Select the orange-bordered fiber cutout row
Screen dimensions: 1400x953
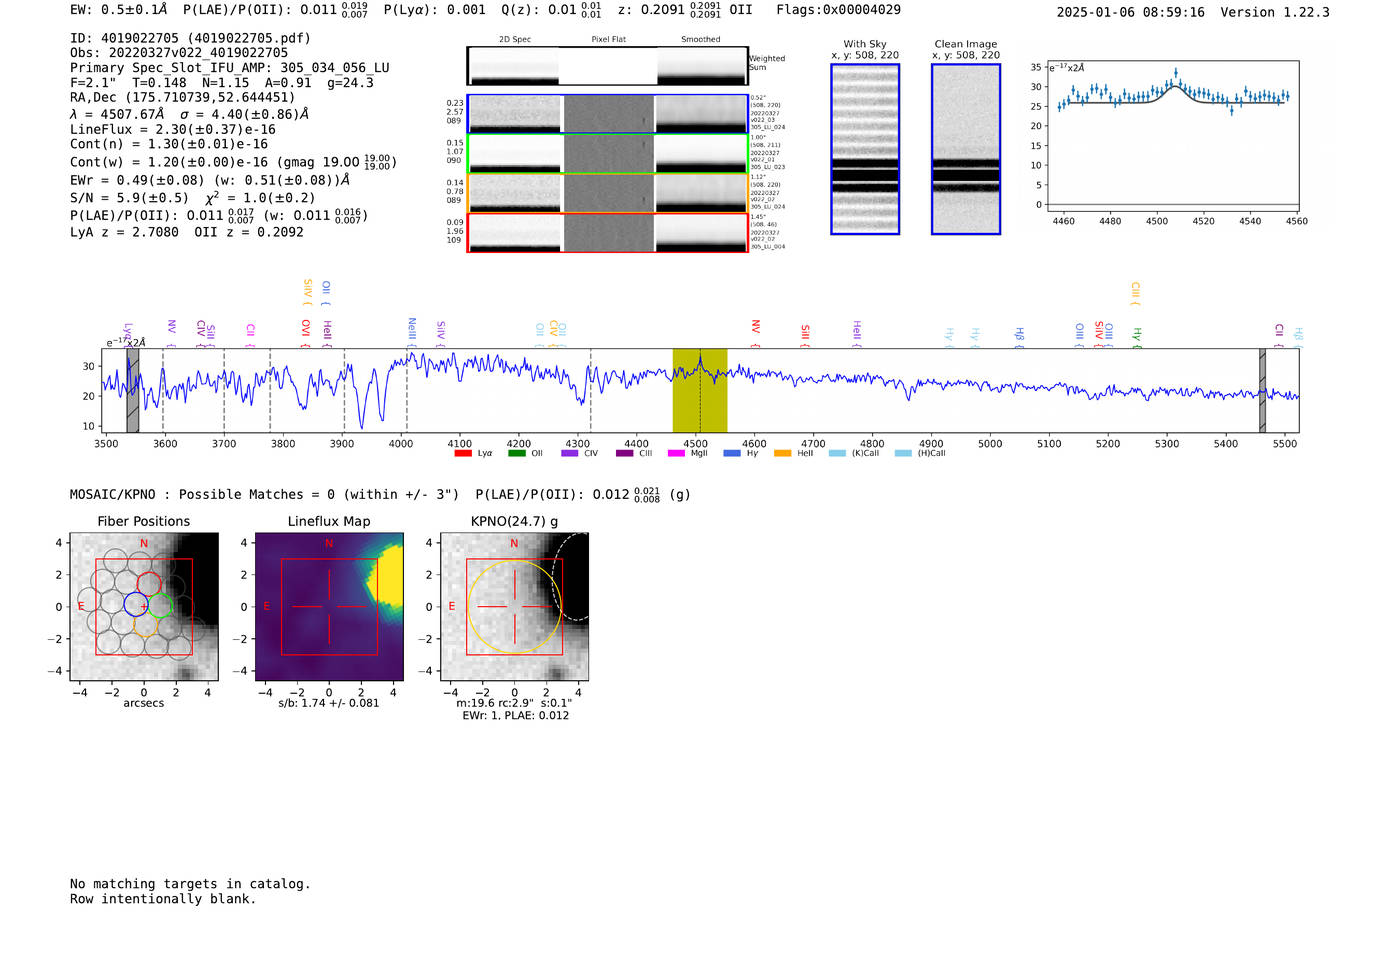coord(607,193)
